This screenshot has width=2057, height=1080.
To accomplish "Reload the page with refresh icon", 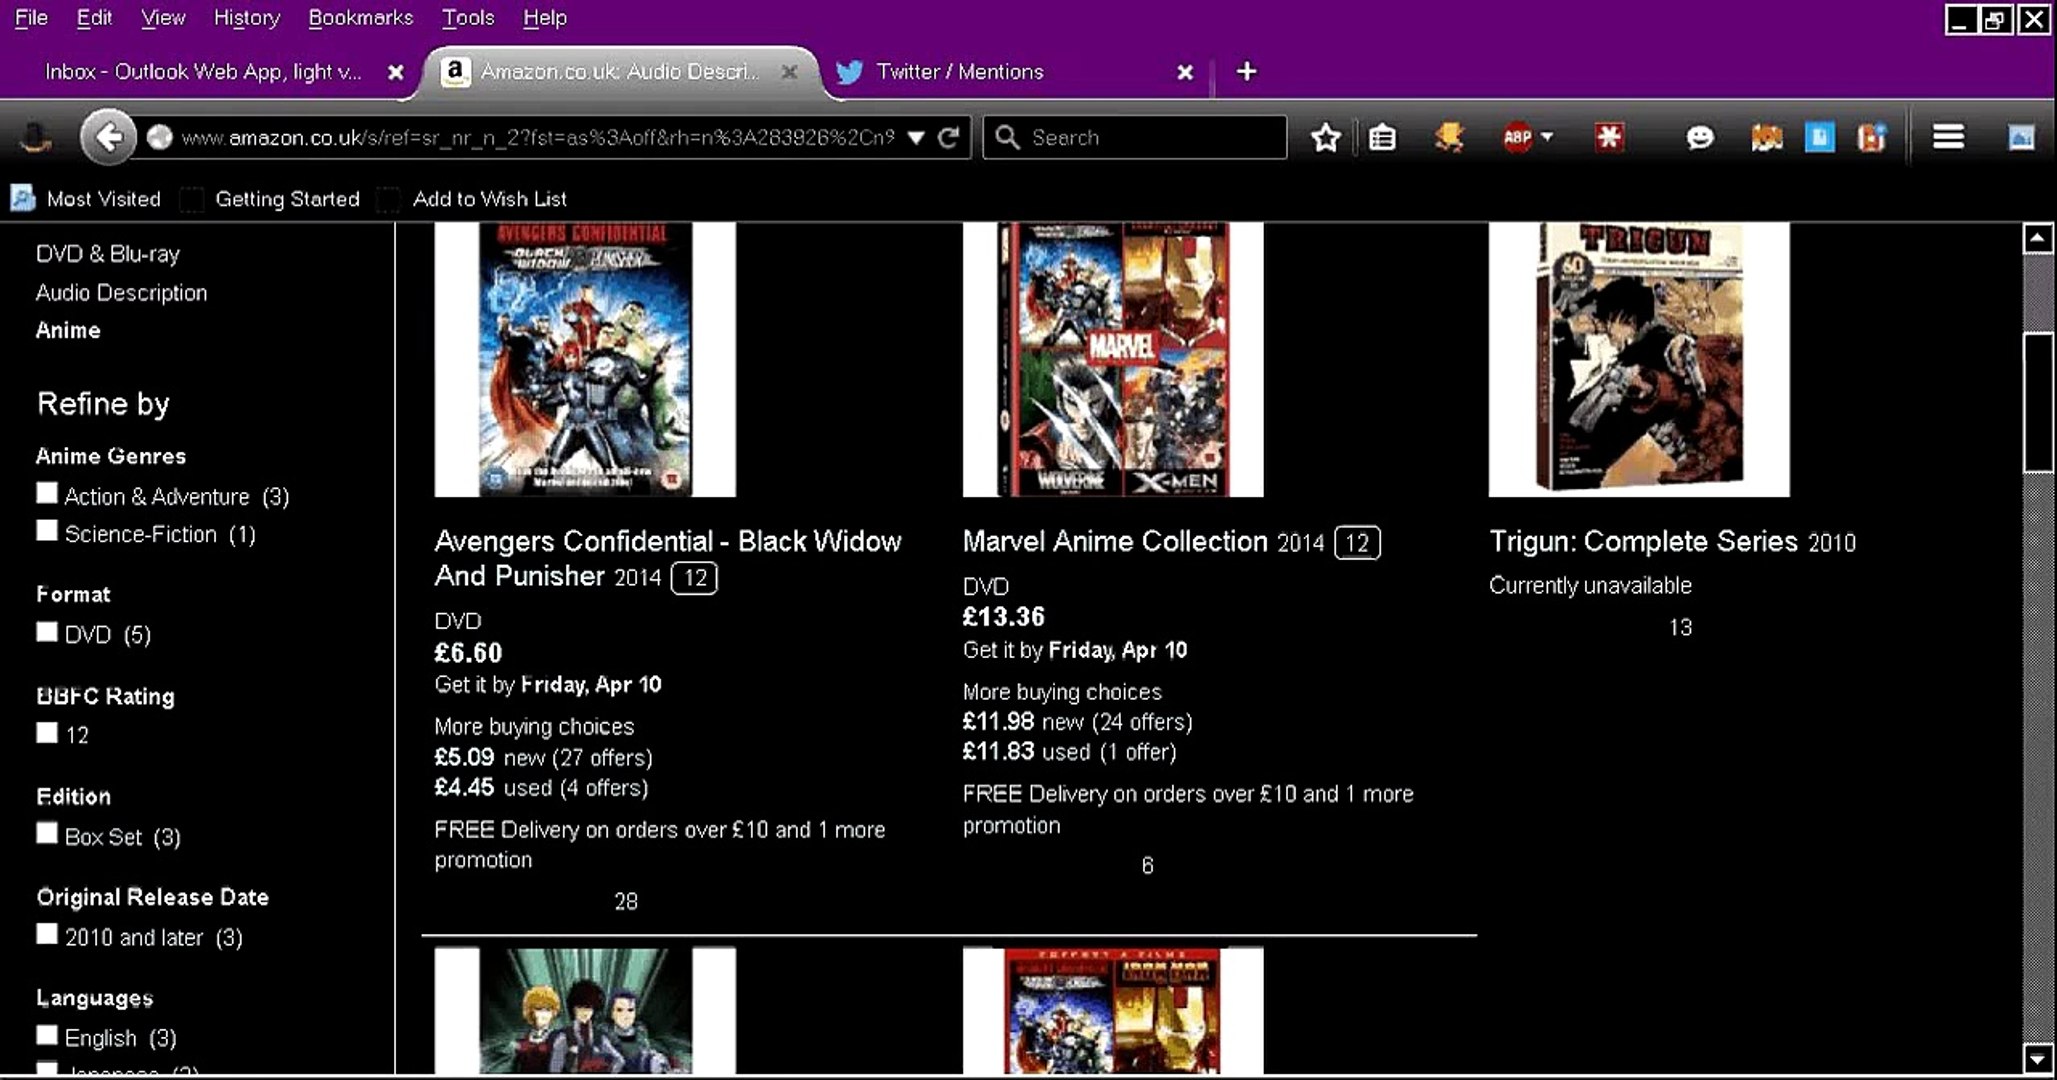I will point(949,137).
